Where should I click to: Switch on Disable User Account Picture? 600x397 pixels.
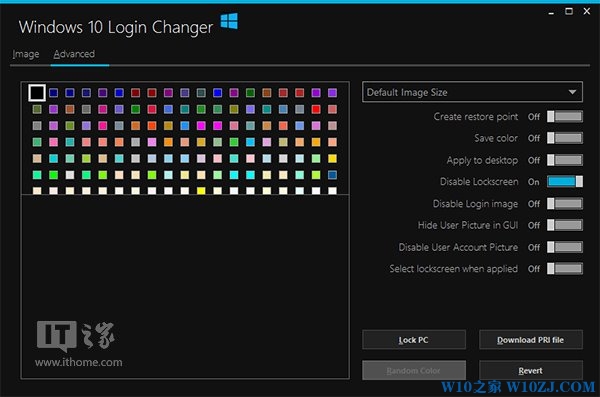click(x=565, y=247)
